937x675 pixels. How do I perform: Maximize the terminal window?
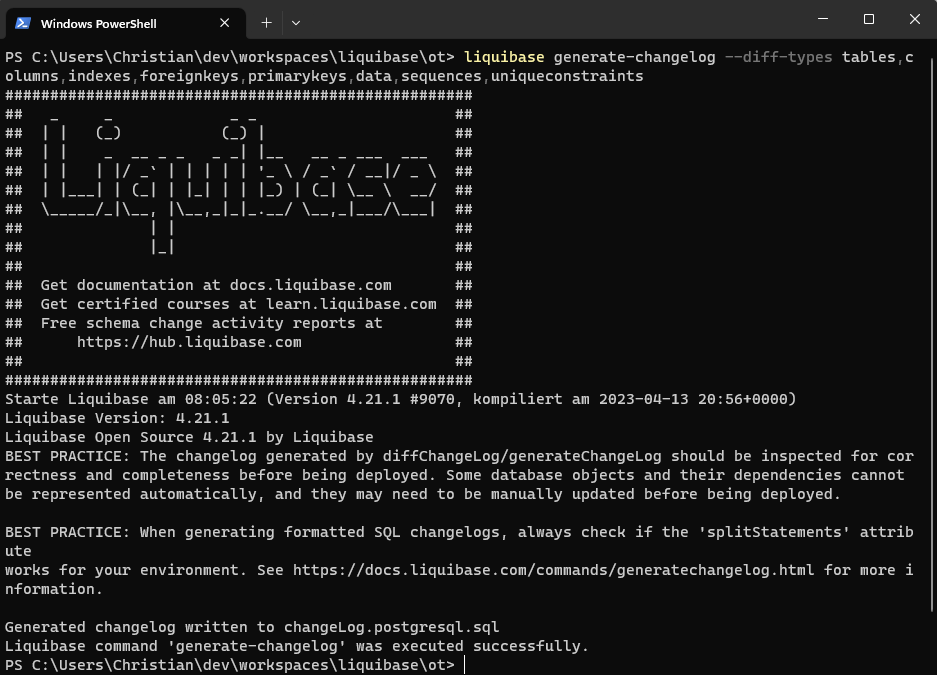tap(868, 20)
